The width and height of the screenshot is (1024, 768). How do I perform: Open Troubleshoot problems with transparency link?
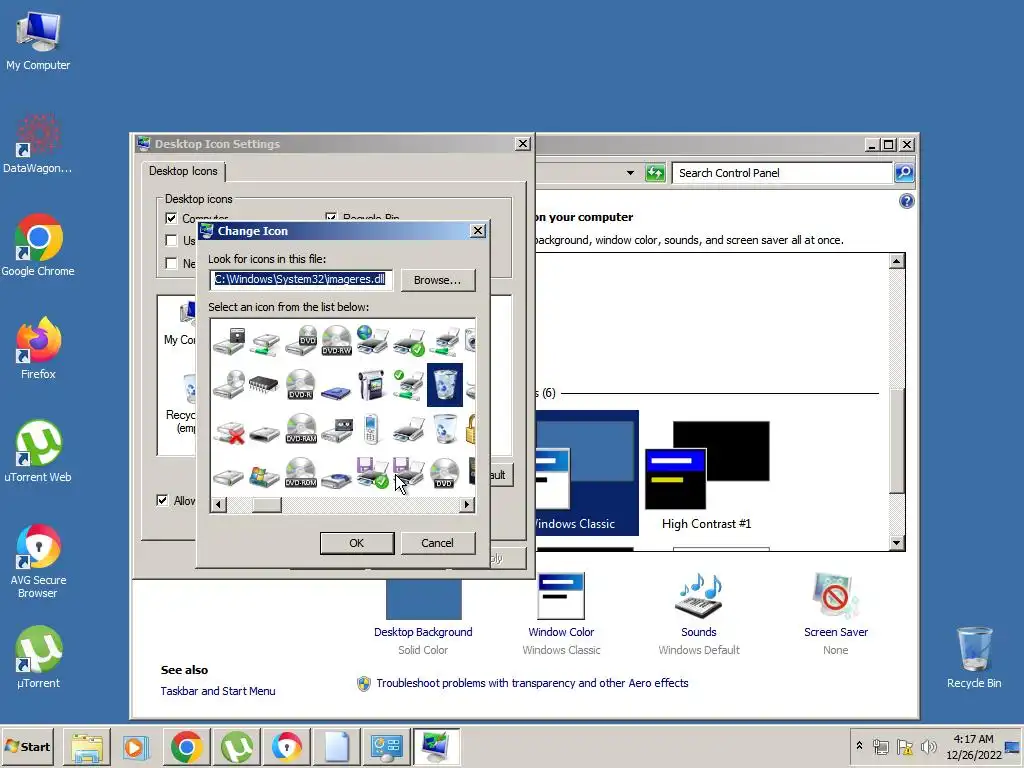click(532, 683)
